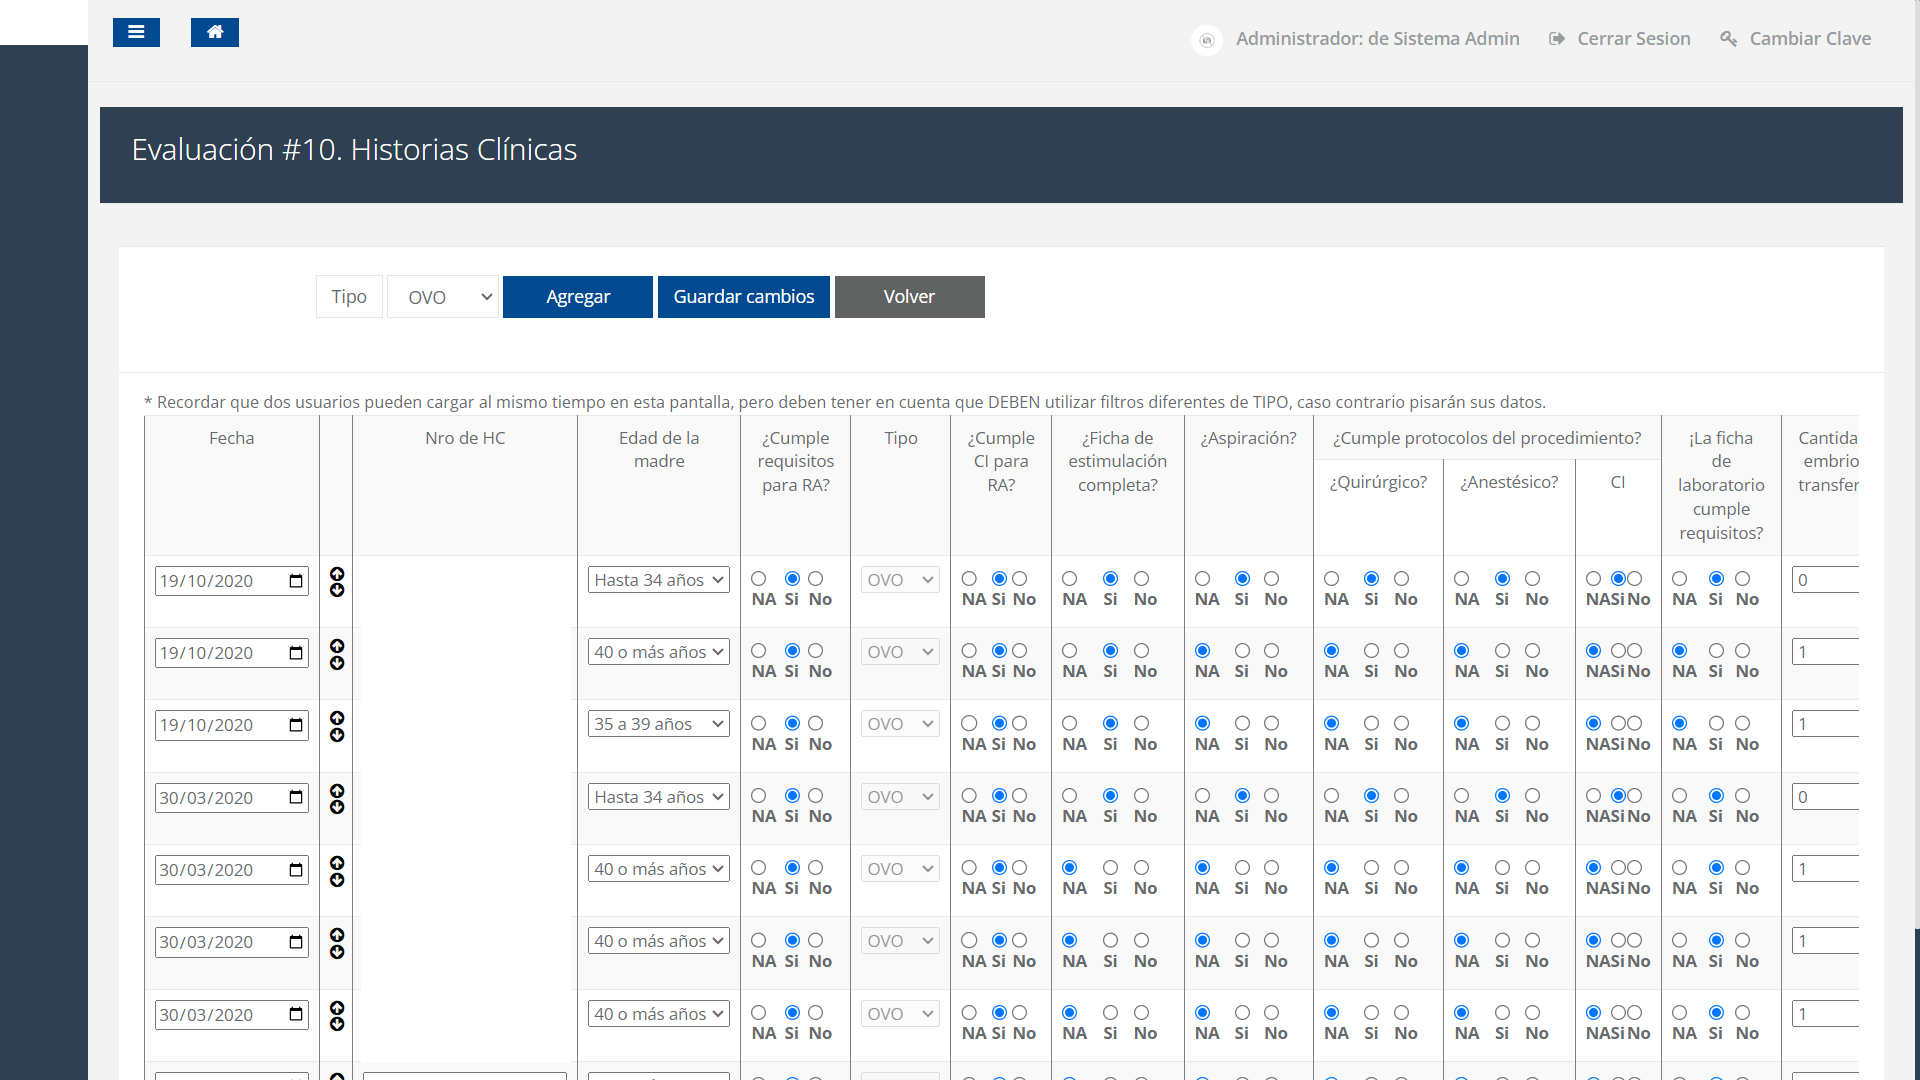The image size is (1920, 1080).
Task: Select No for Ficha de estimulación in fourth row
Action: [1142, 796]
